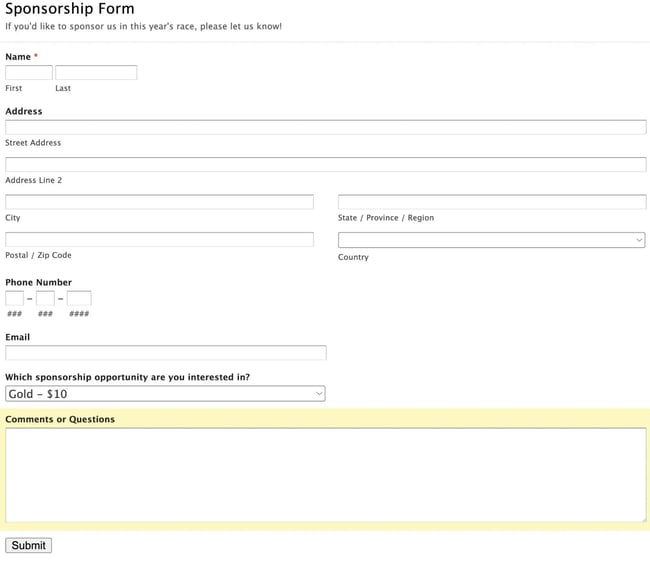
Task: Click the Last name input field
Action: point(96,73)
